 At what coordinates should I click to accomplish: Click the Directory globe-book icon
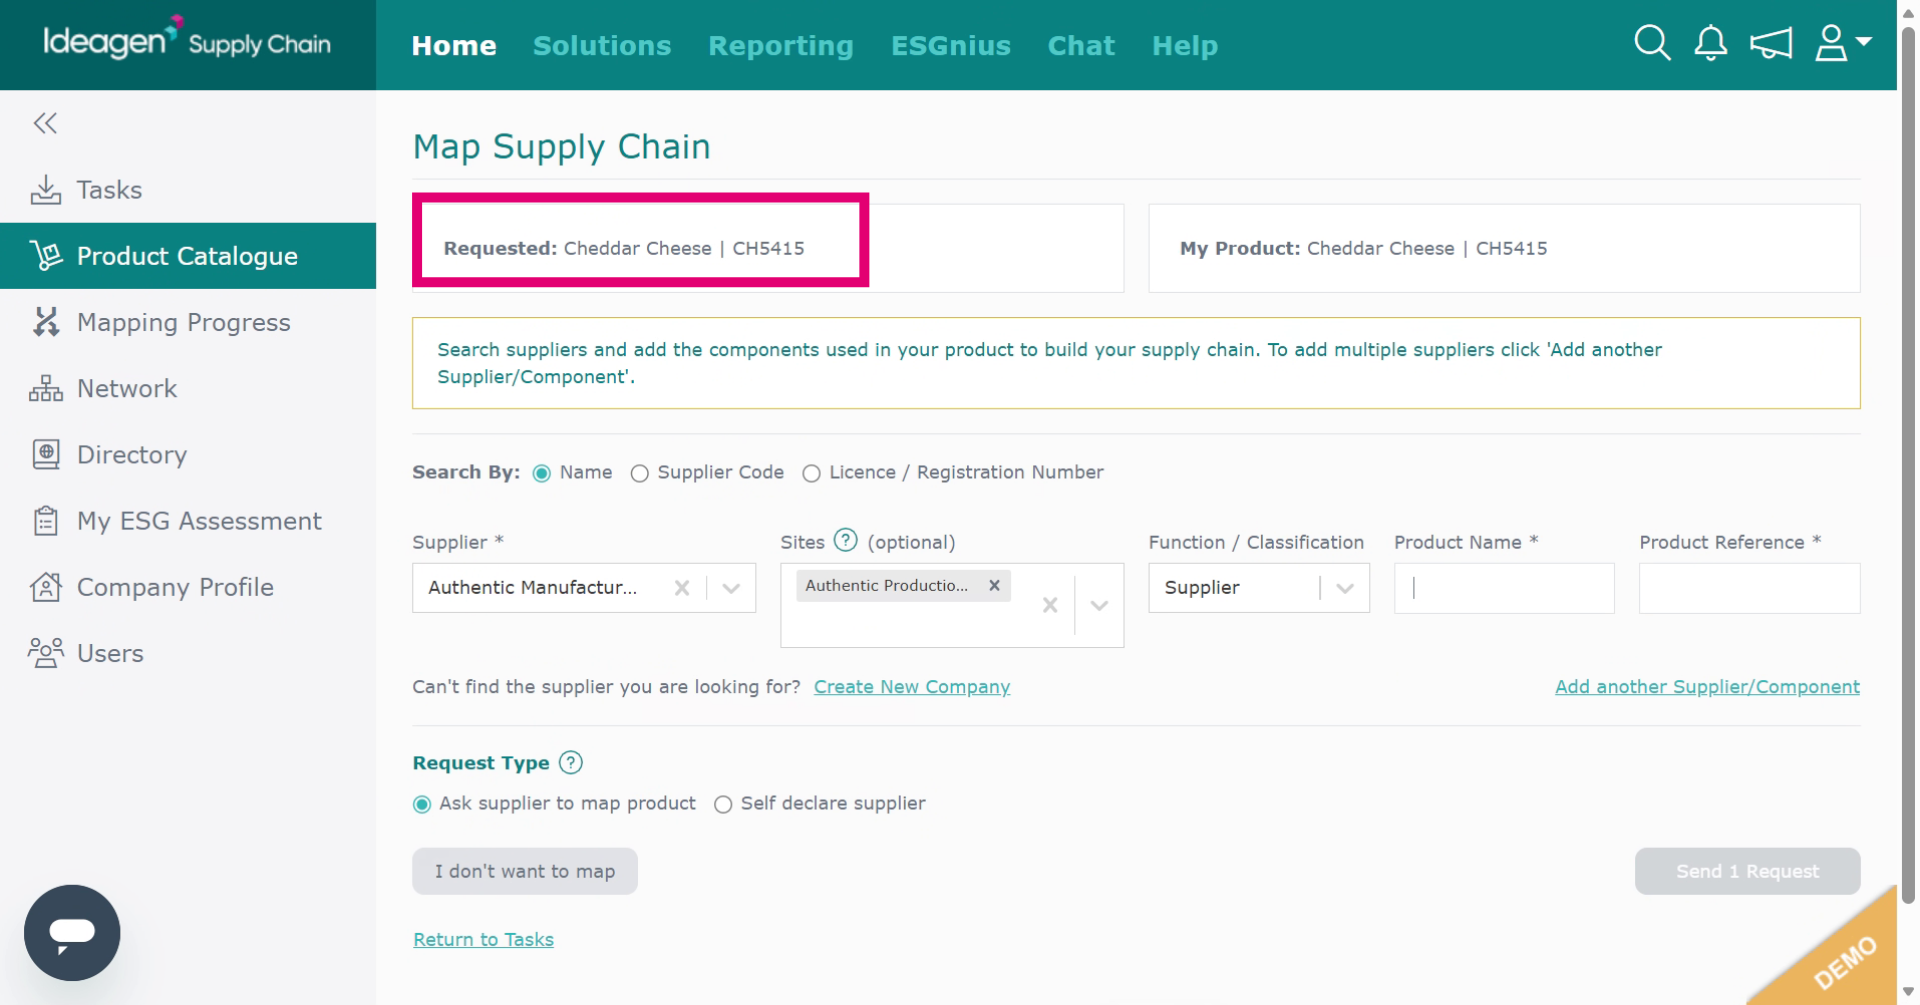coord(46,454)
